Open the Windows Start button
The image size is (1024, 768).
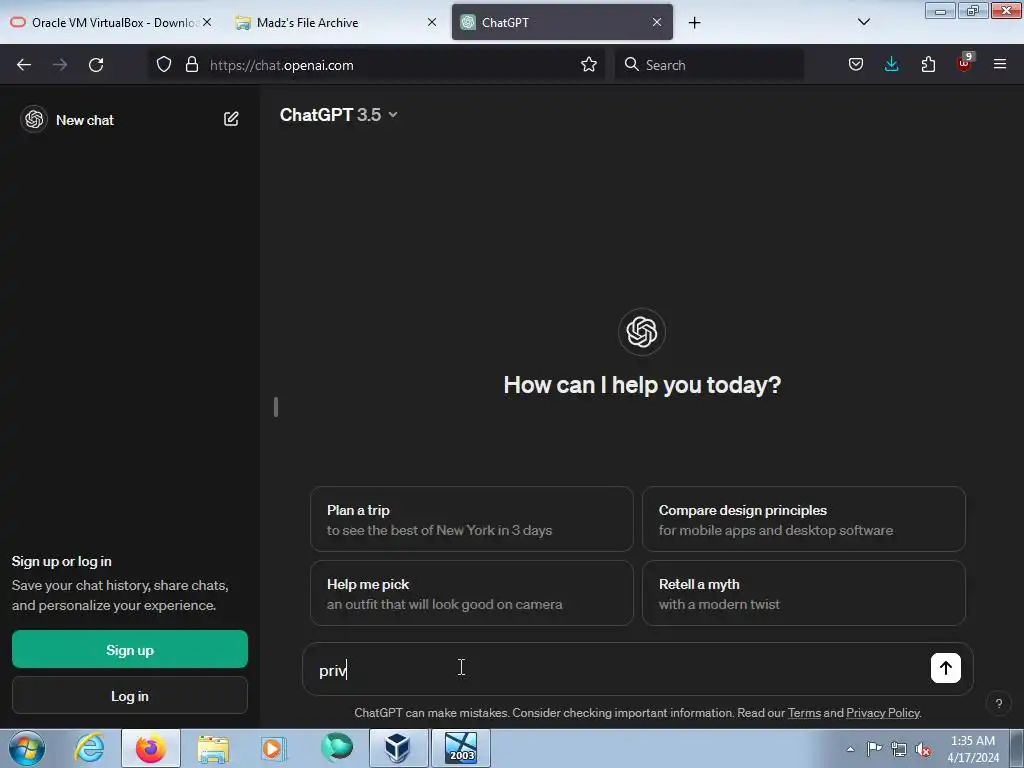coord(27,748)
